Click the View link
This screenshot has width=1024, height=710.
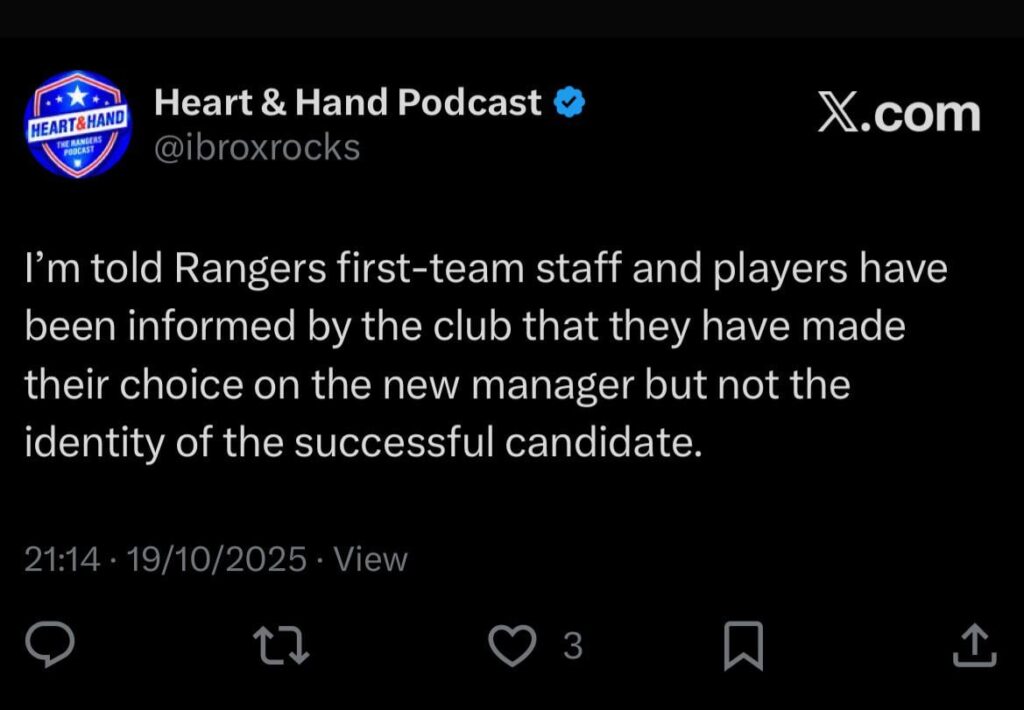coord(371,559)
